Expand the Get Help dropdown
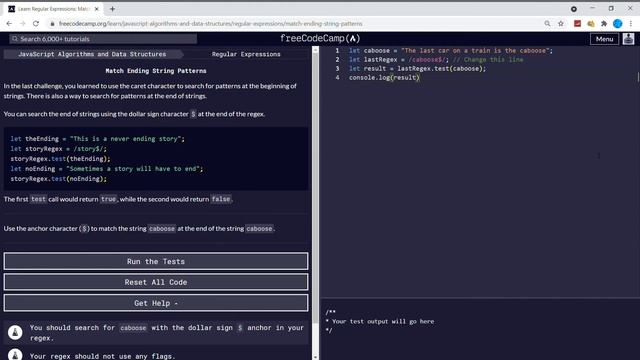Screen dimensions: 640x360 tap(156, 303)
